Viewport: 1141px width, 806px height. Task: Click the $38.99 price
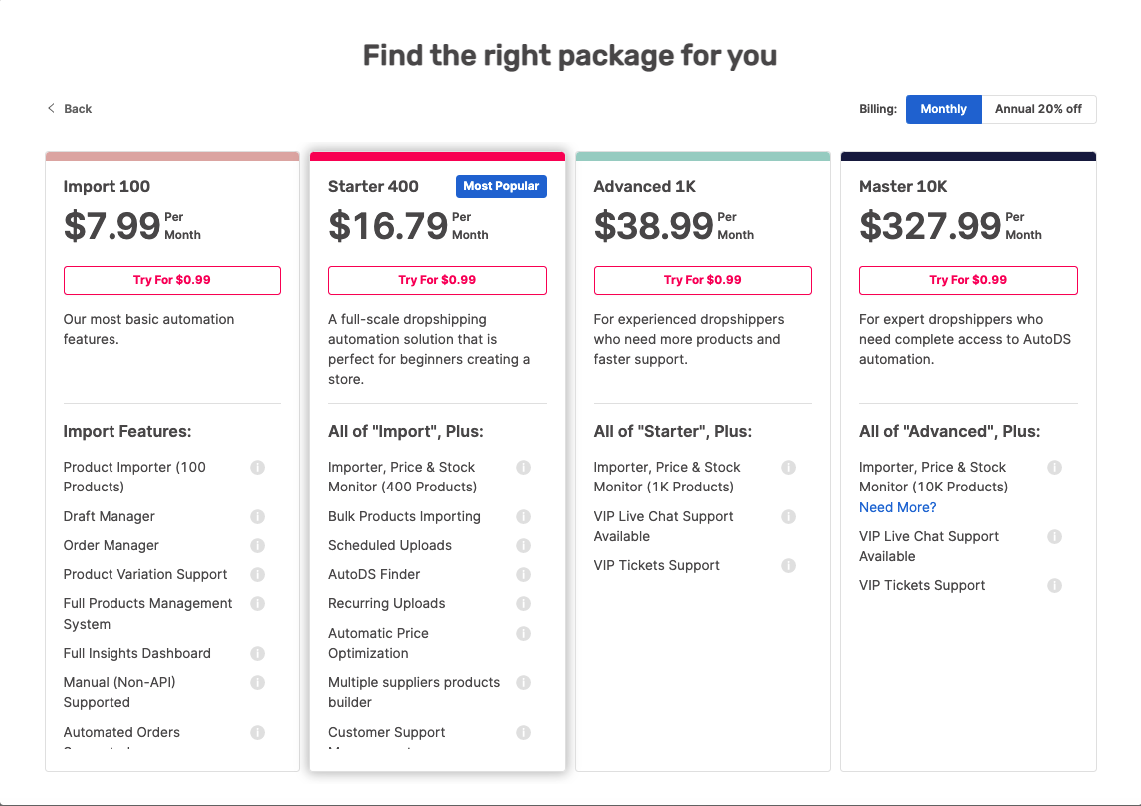pyautogui.click(x=653, y=226)
